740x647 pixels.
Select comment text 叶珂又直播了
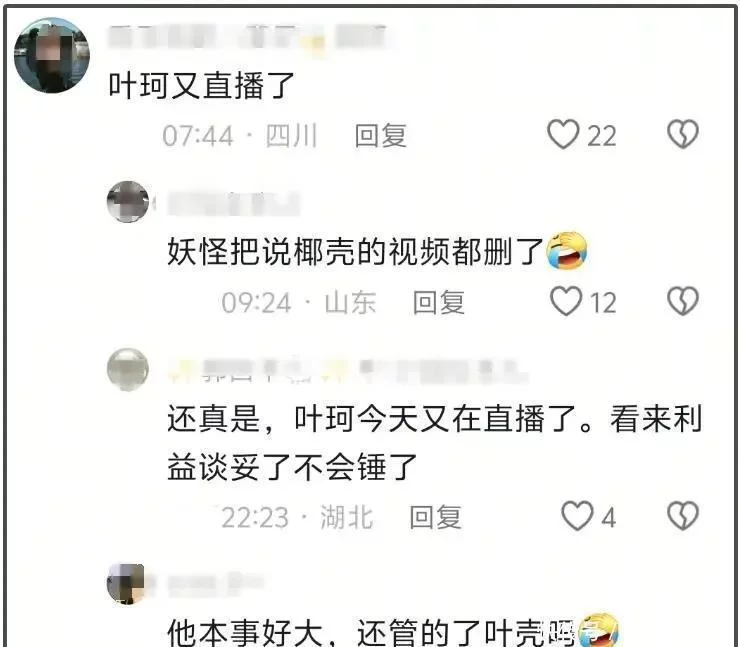[202, 86]
